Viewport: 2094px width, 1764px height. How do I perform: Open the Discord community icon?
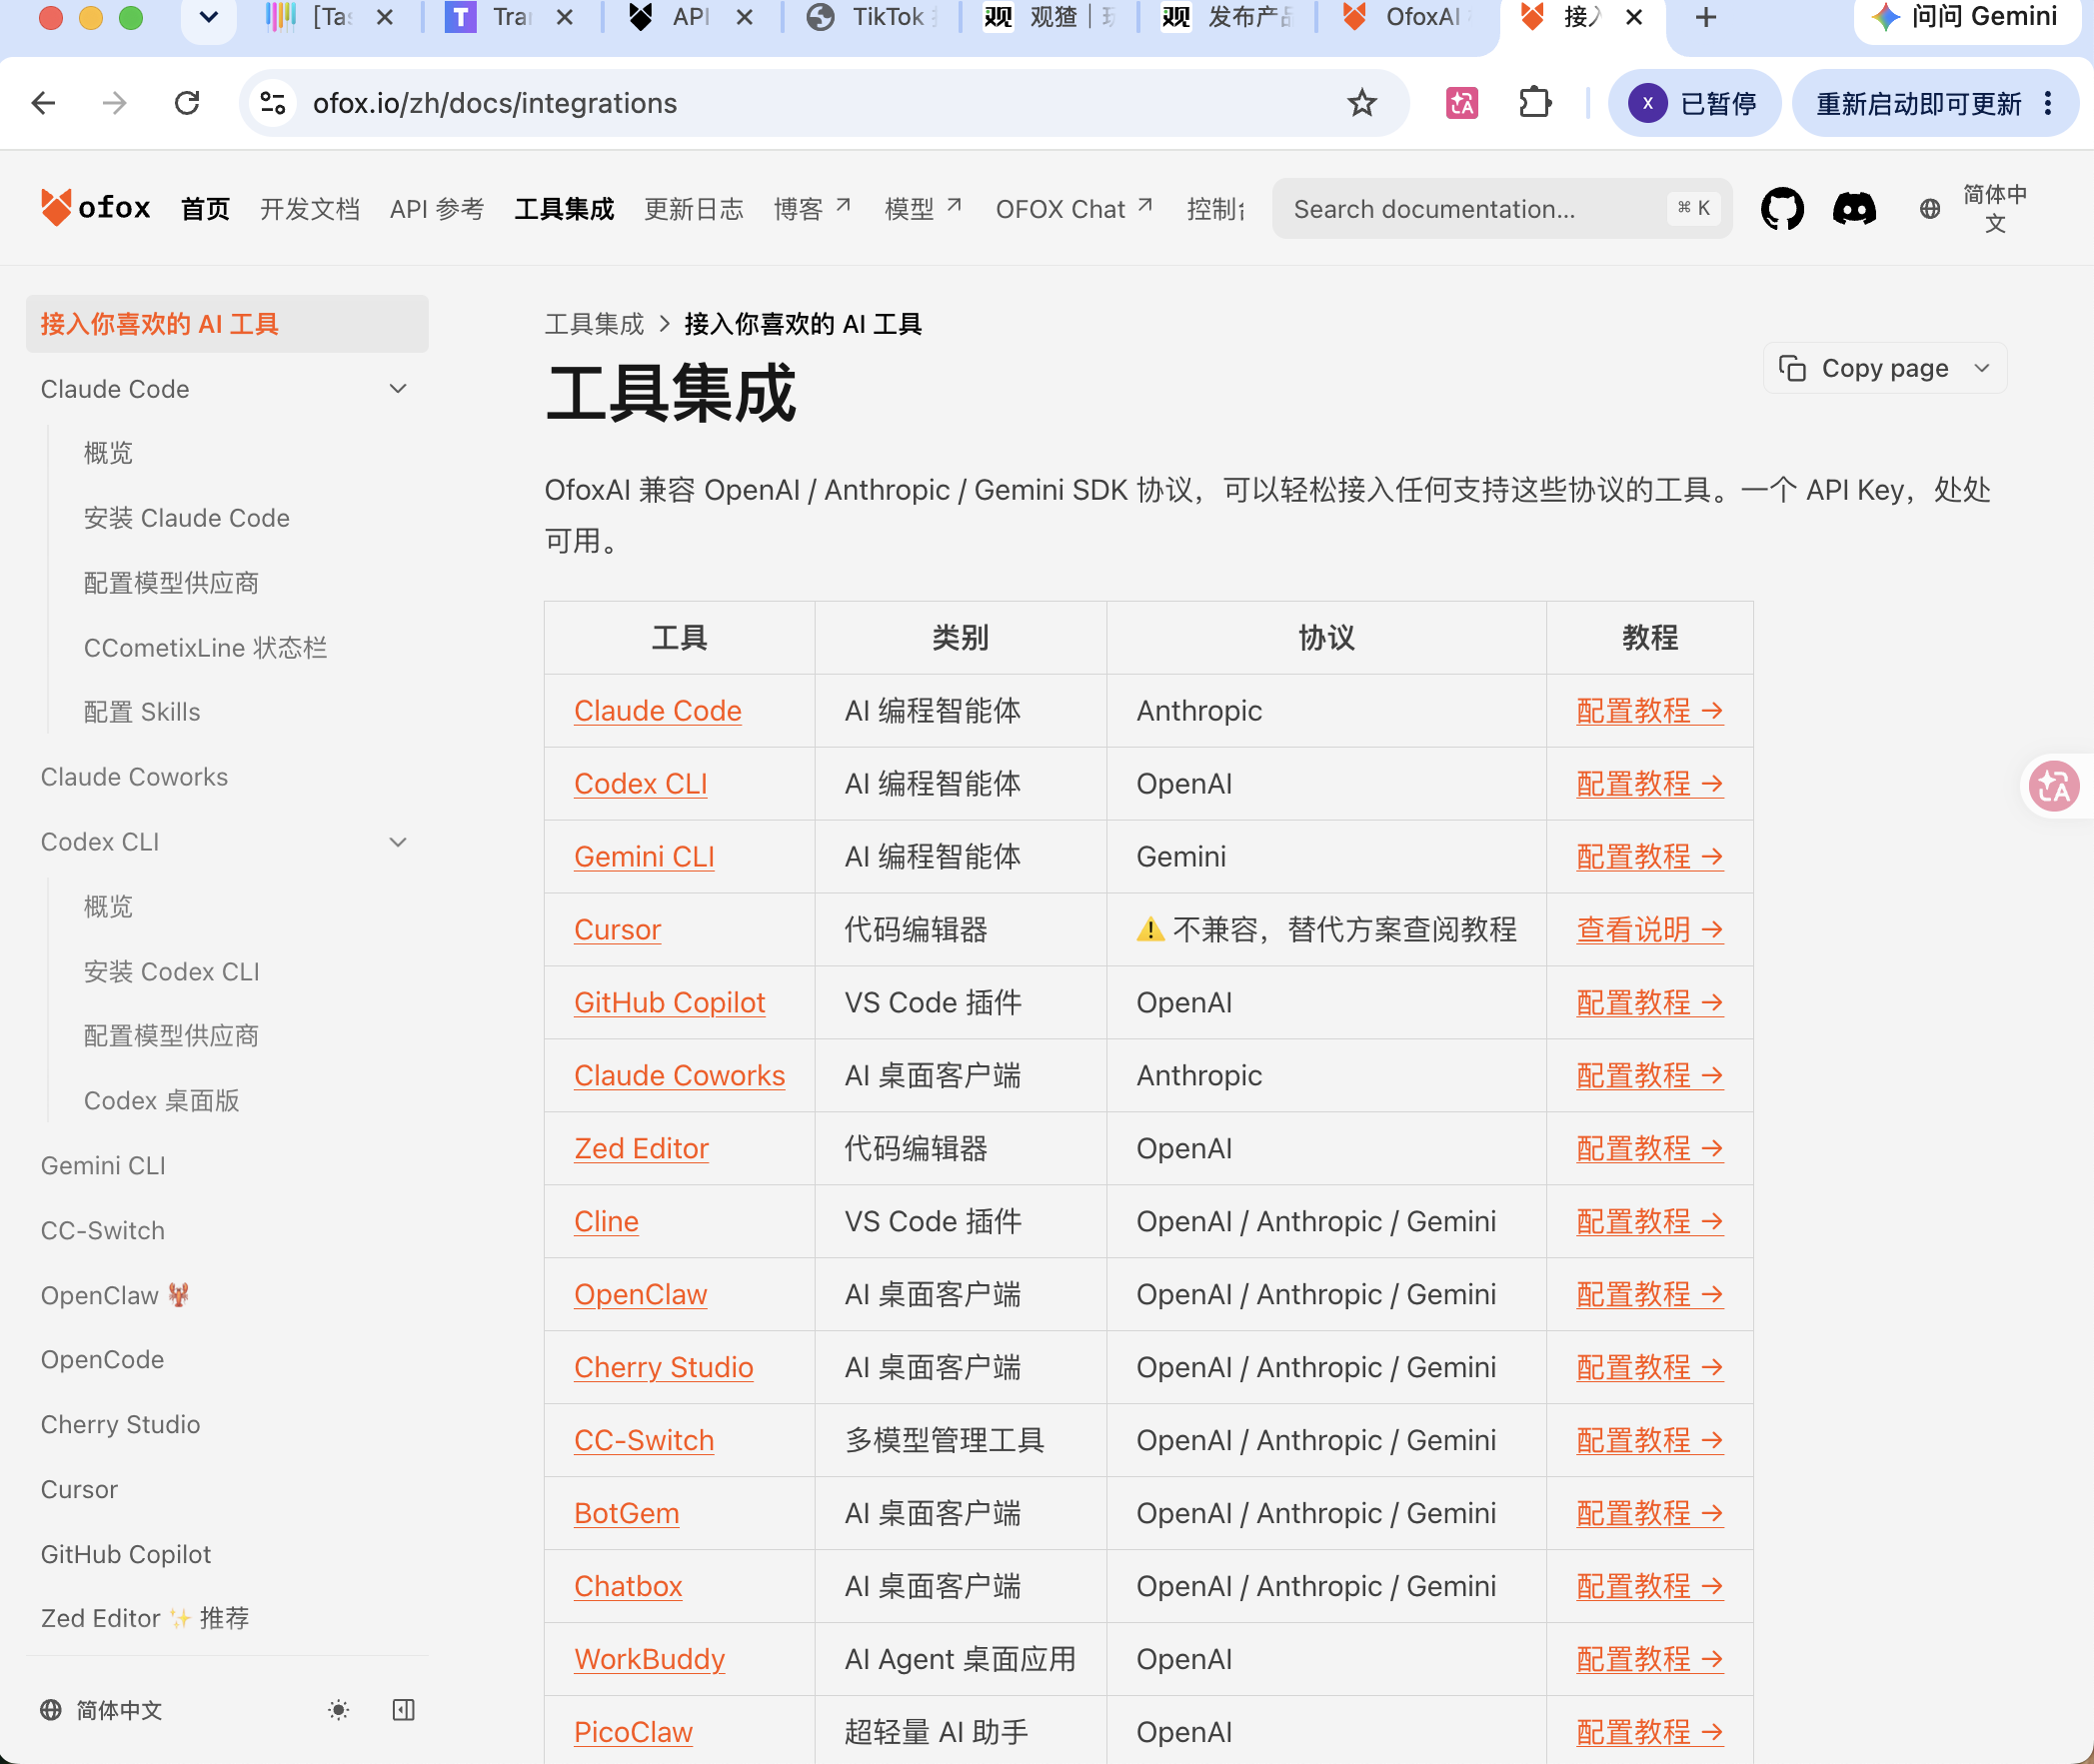click(x=1854, y=209)
